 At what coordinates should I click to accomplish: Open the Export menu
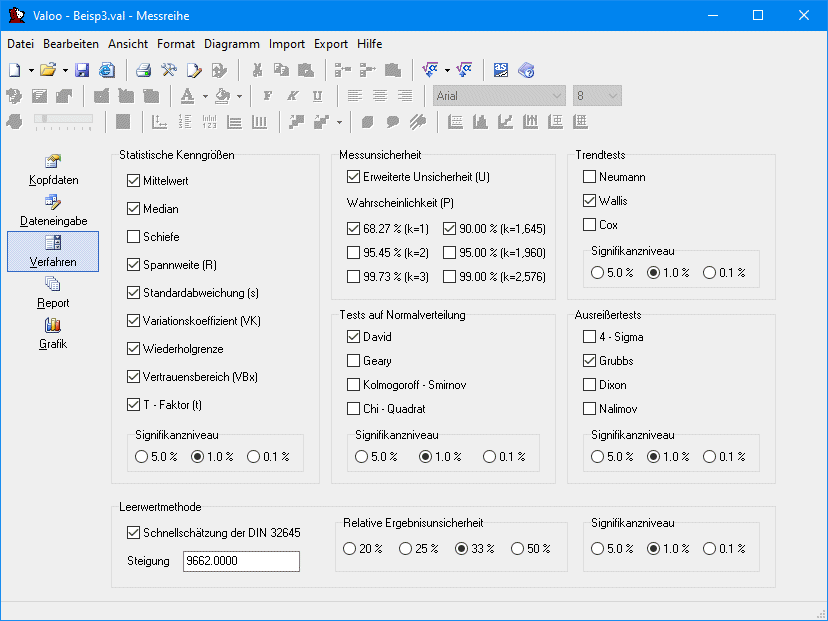(x=331, y=44)
